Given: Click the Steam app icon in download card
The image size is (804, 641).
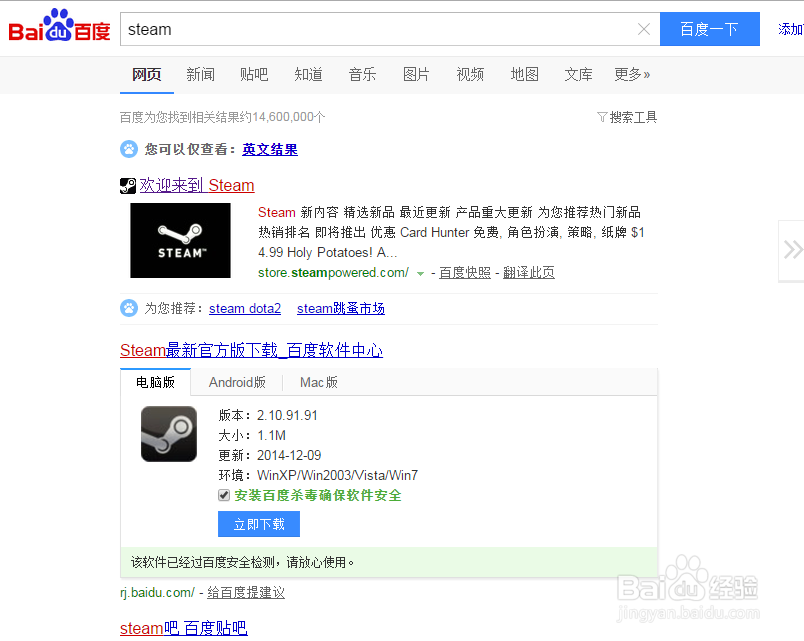Looking at the screenshot, I should tap(169, 434).
